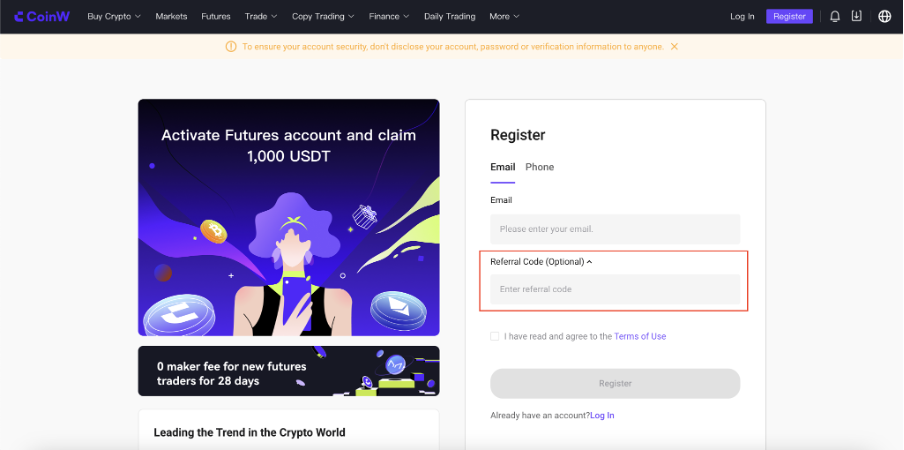Image resolution: width=904 pixels, height=450 pixels.
Task: Click the purple Register button in header
Action: 789,16
